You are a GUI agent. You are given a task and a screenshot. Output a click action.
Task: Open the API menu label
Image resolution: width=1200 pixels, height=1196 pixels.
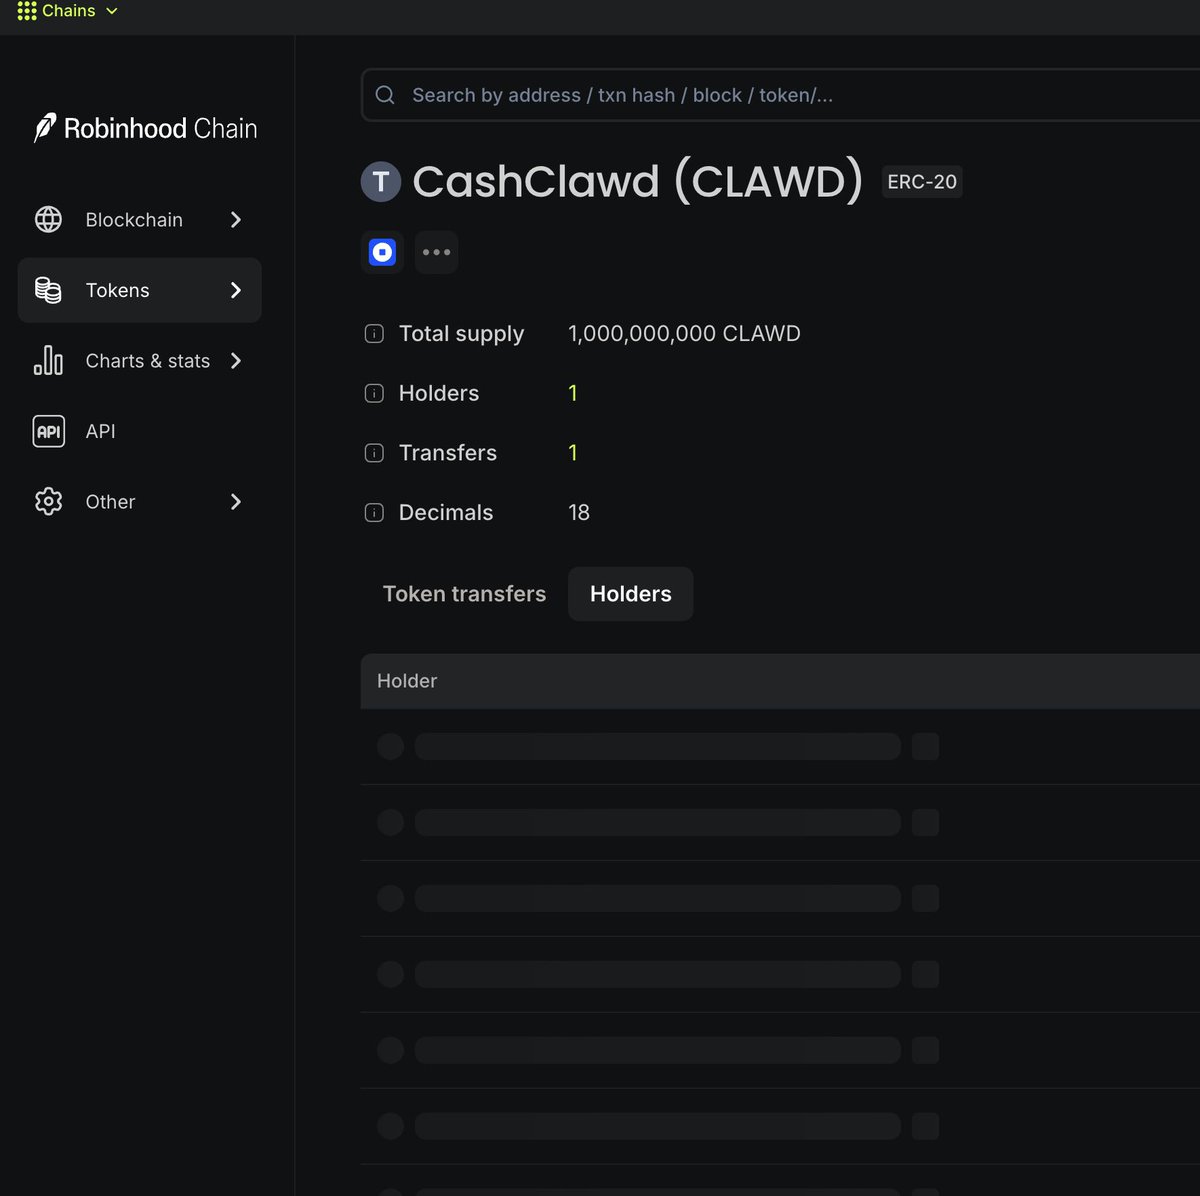100,431
